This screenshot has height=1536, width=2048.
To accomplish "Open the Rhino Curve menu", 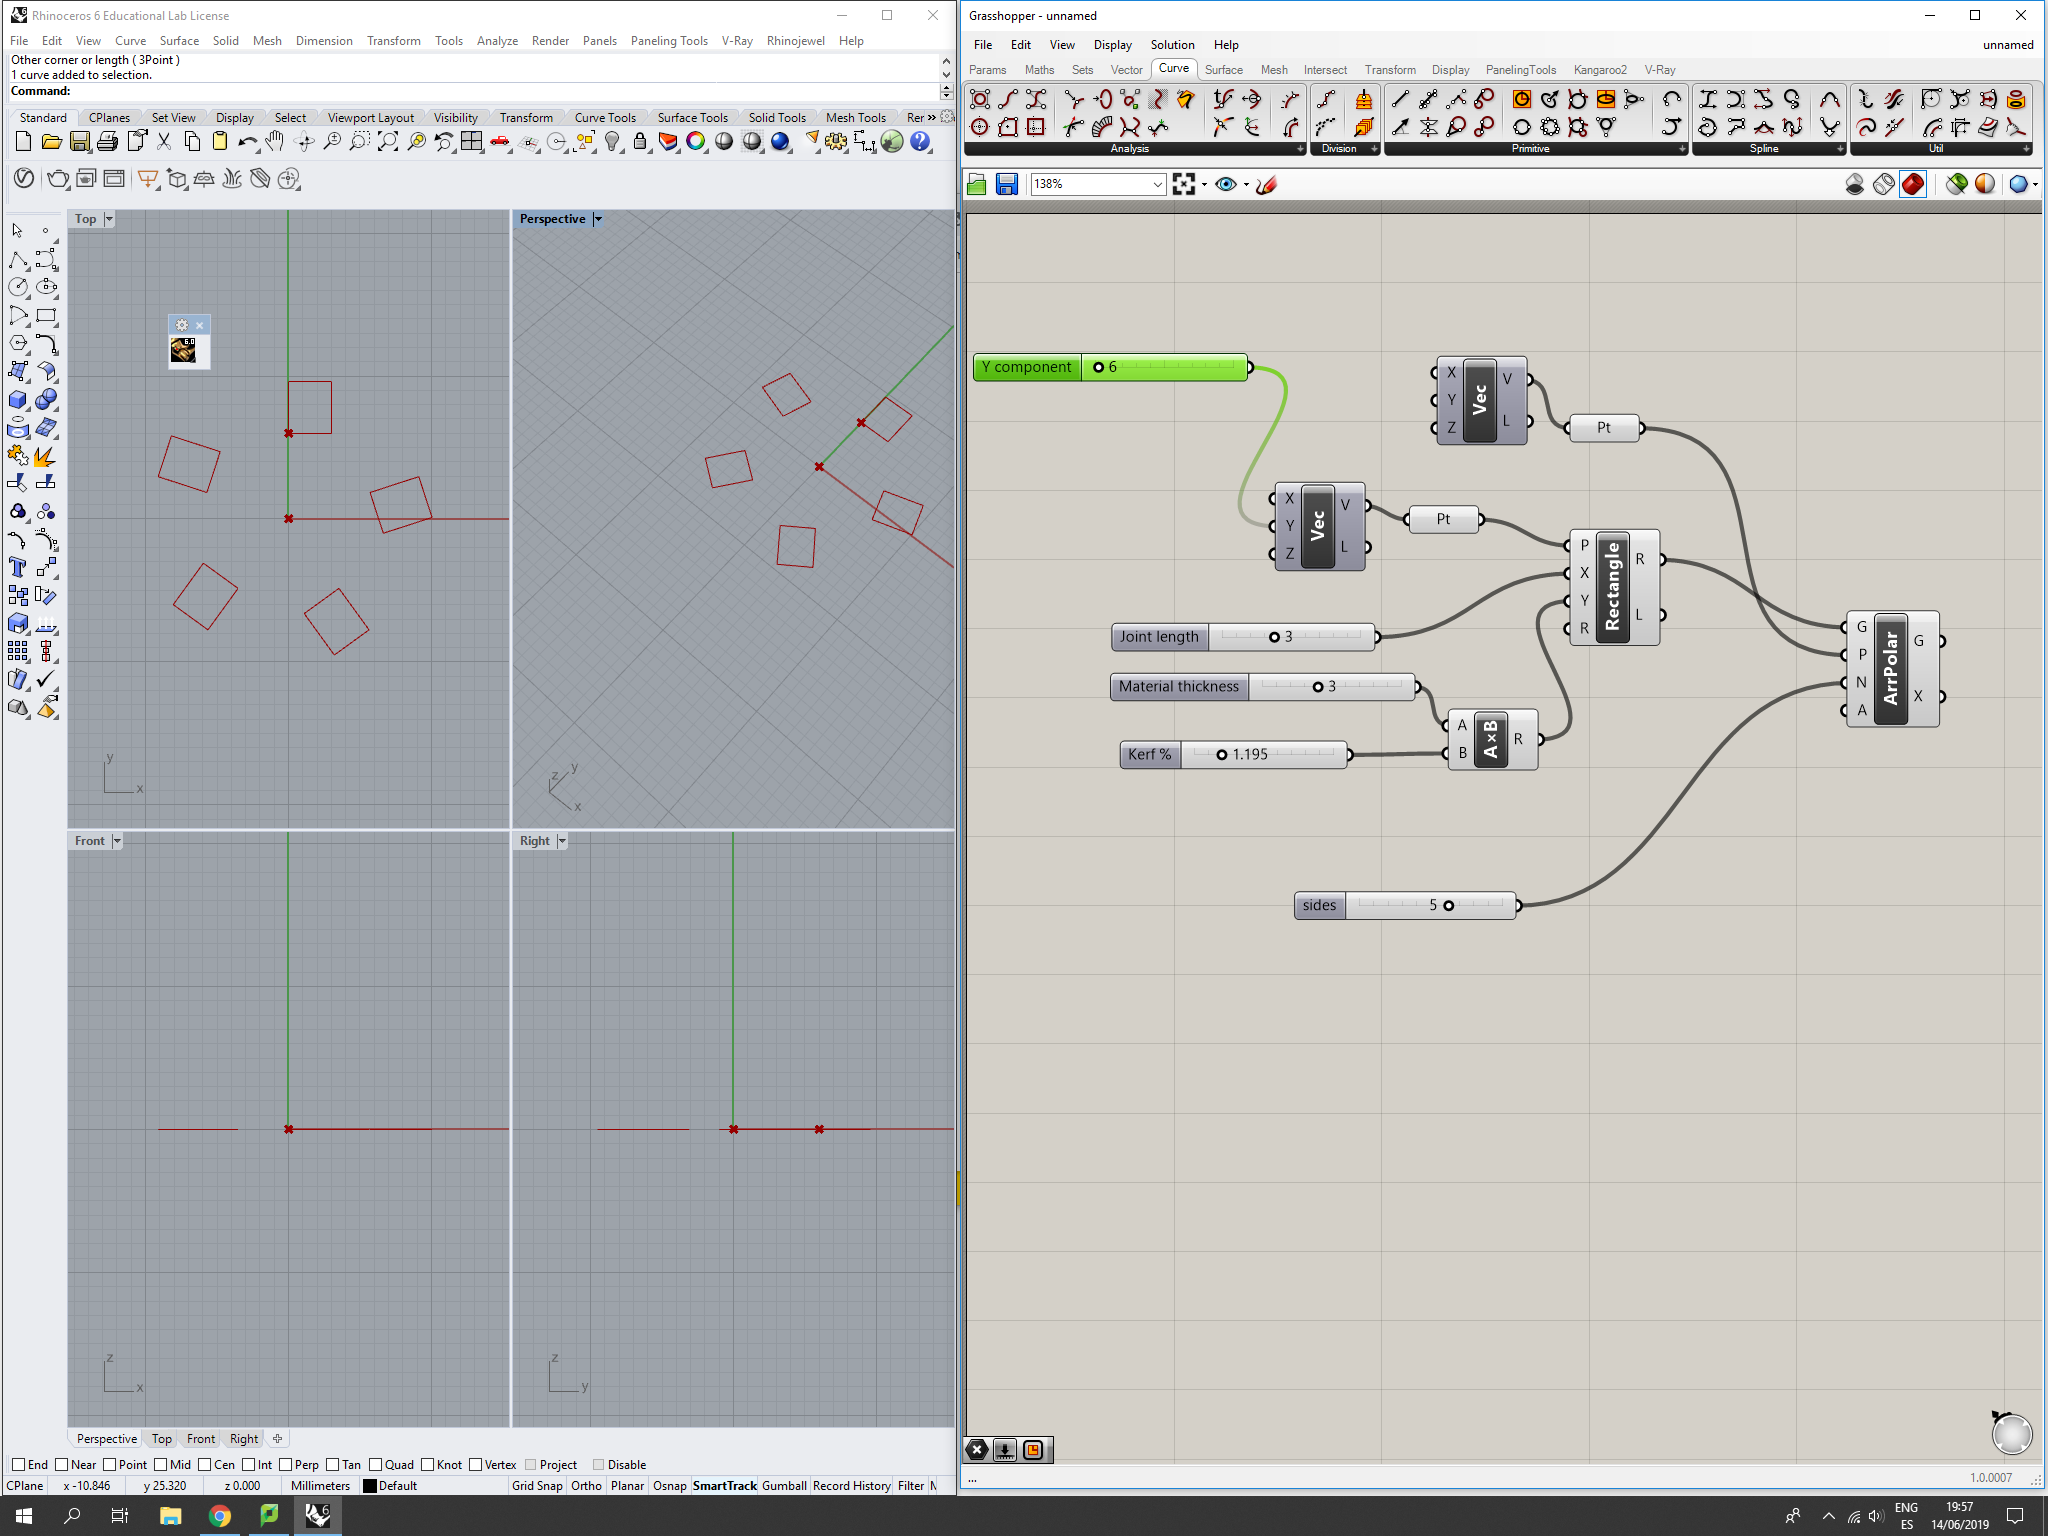I will coord(130,41).
